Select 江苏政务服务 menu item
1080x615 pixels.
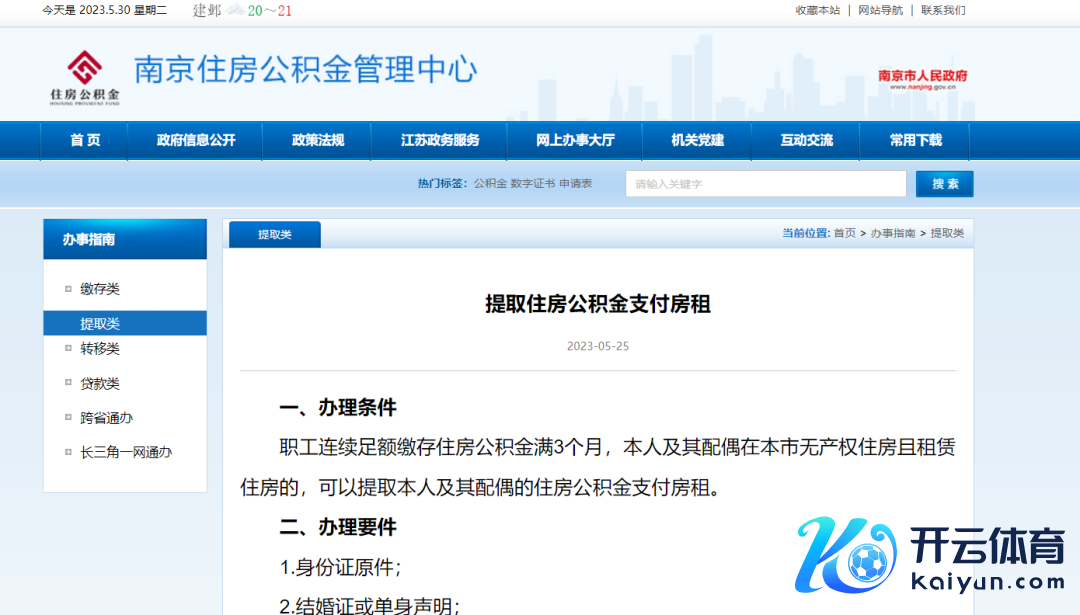point(440,141)
